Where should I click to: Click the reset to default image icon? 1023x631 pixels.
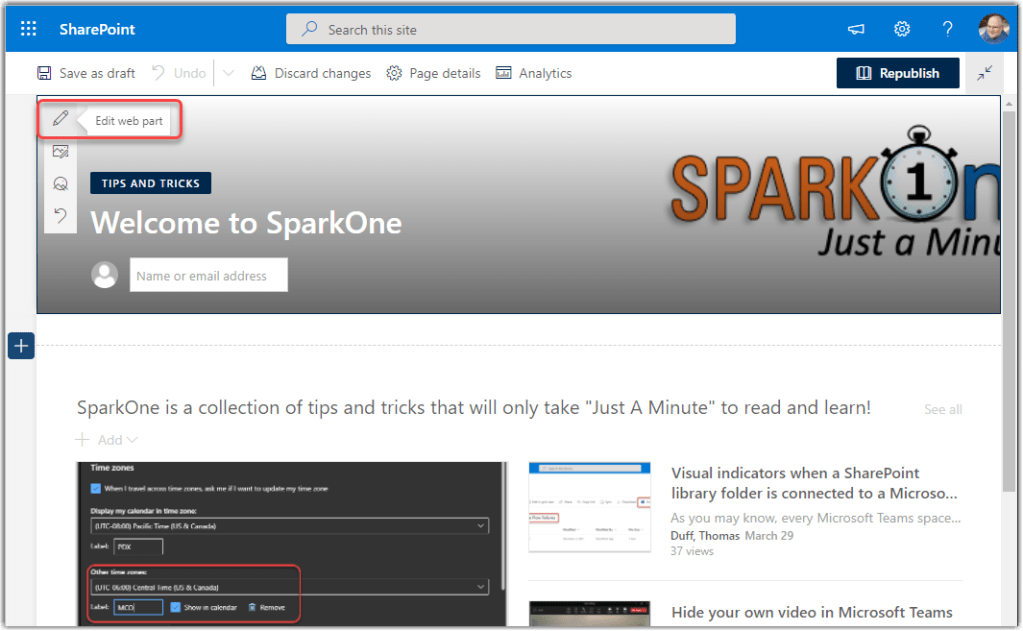pos(60,216)
